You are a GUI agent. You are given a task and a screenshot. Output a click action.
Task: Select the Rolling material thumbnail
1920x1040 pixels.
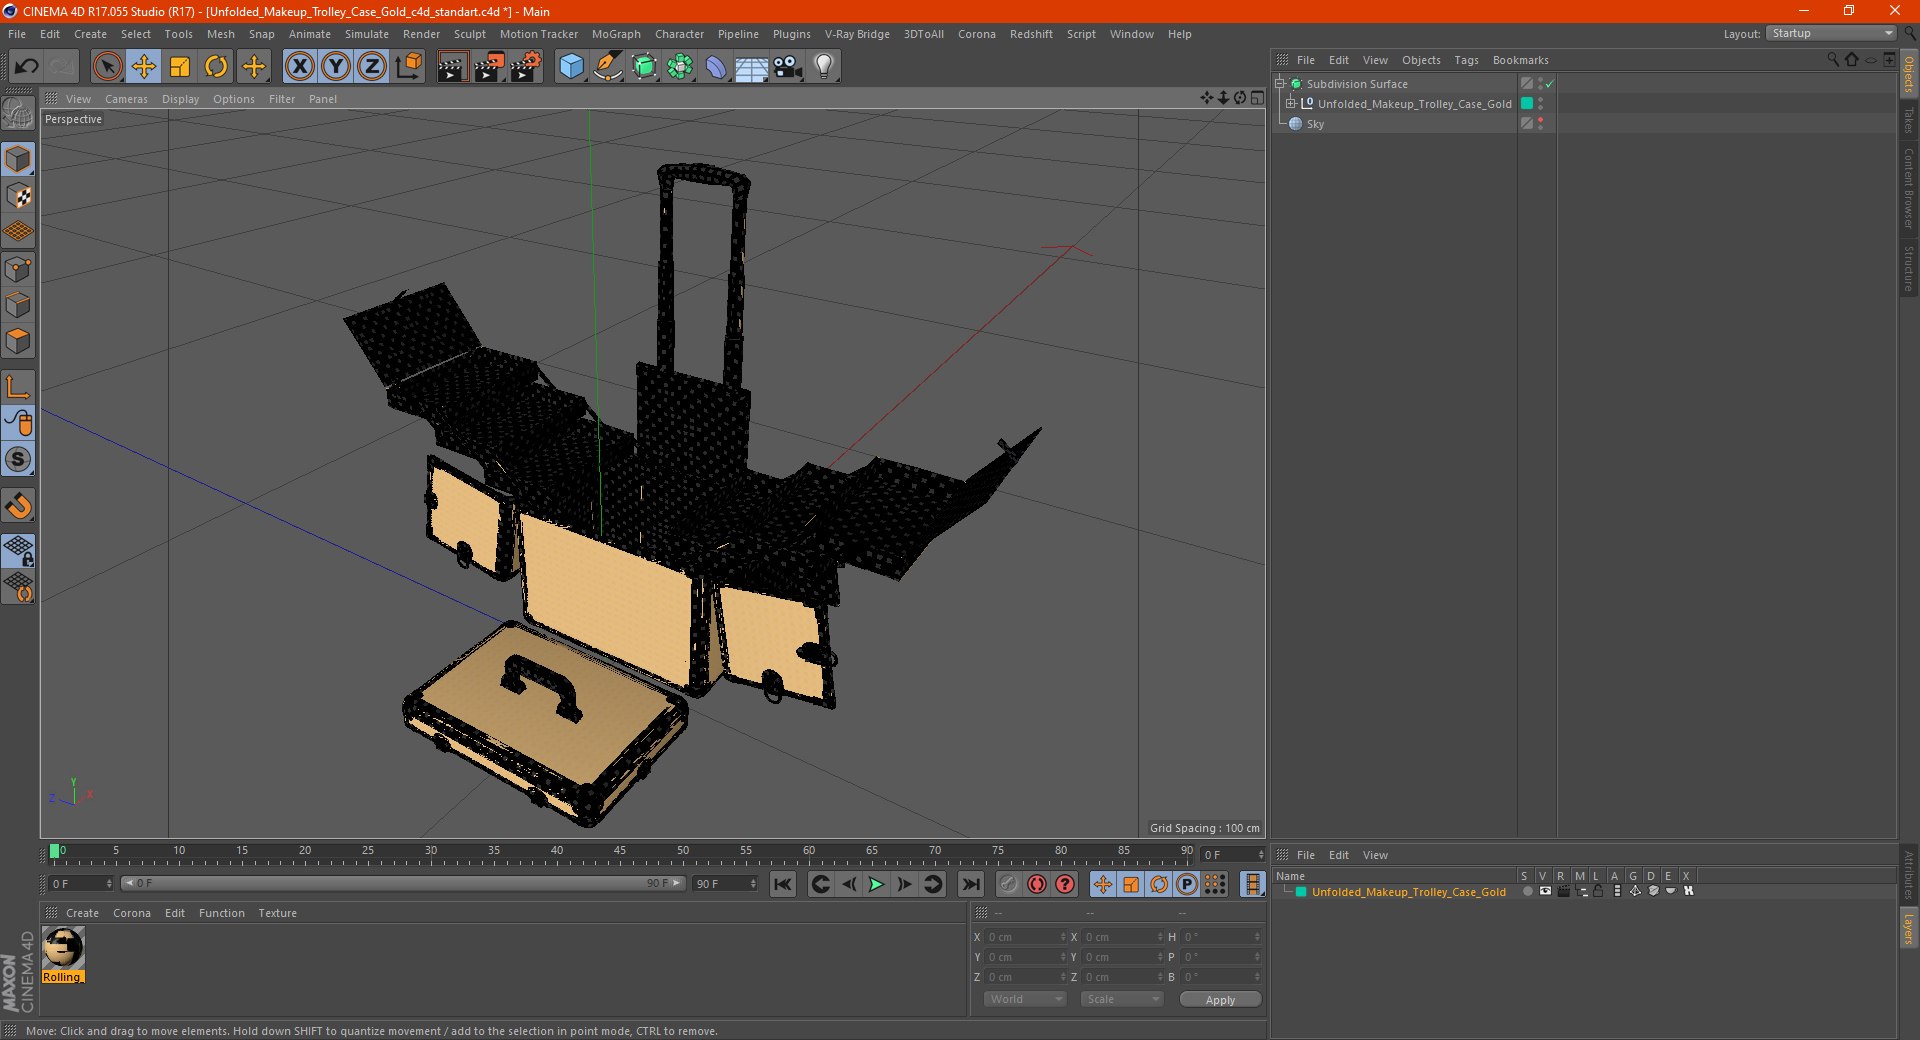tap(63, 950)
